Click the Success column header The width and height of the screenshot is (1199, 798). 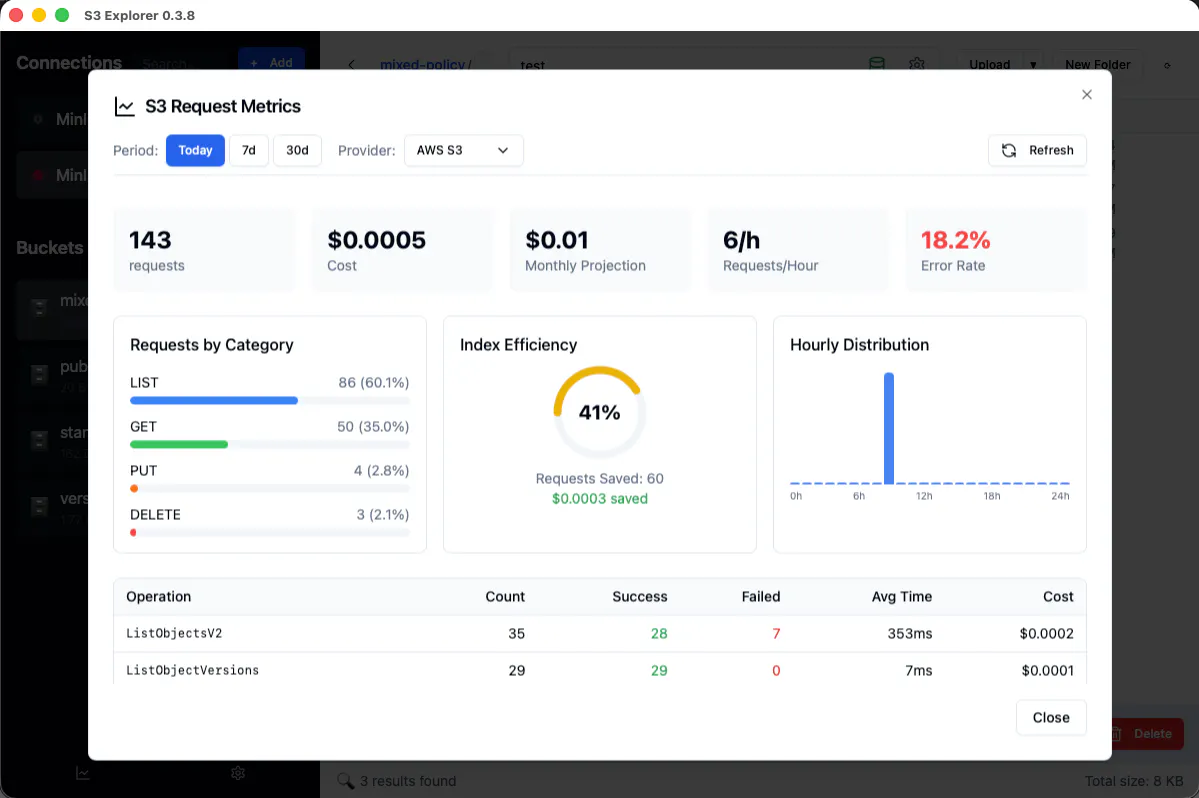coord(639,597)
